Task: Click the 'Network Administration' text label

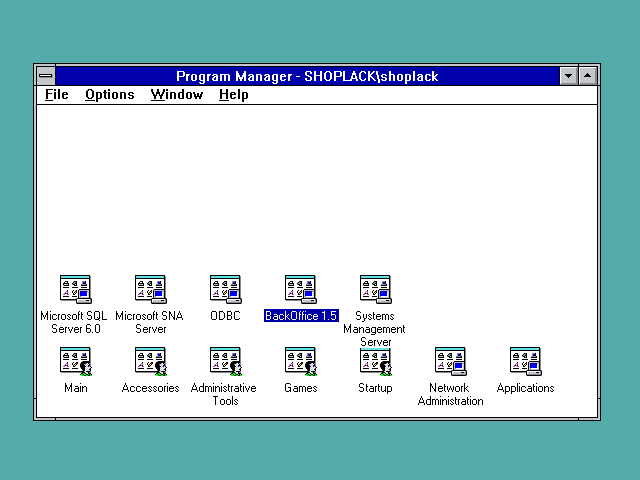Action: pyautogui.click(x=450, y=394)
